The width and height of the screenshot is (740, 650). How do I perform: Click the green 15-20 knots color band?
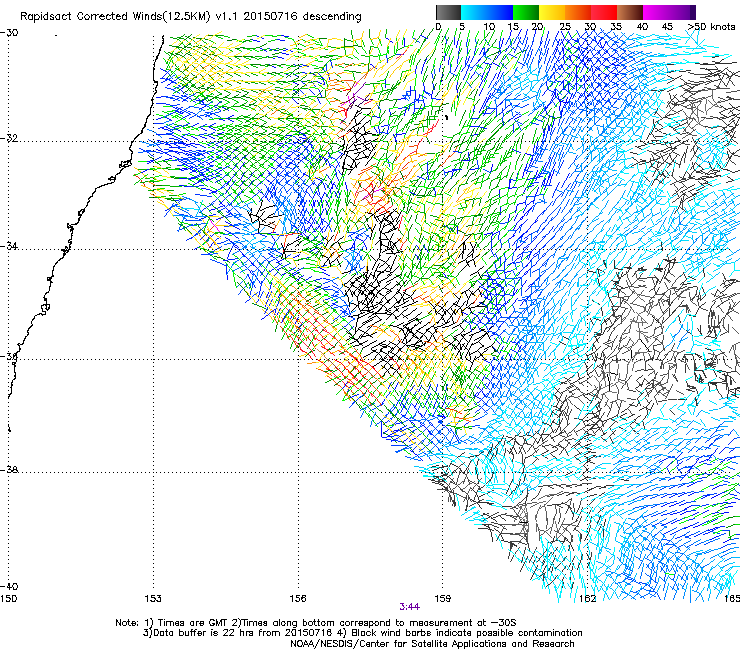[526, 12]
